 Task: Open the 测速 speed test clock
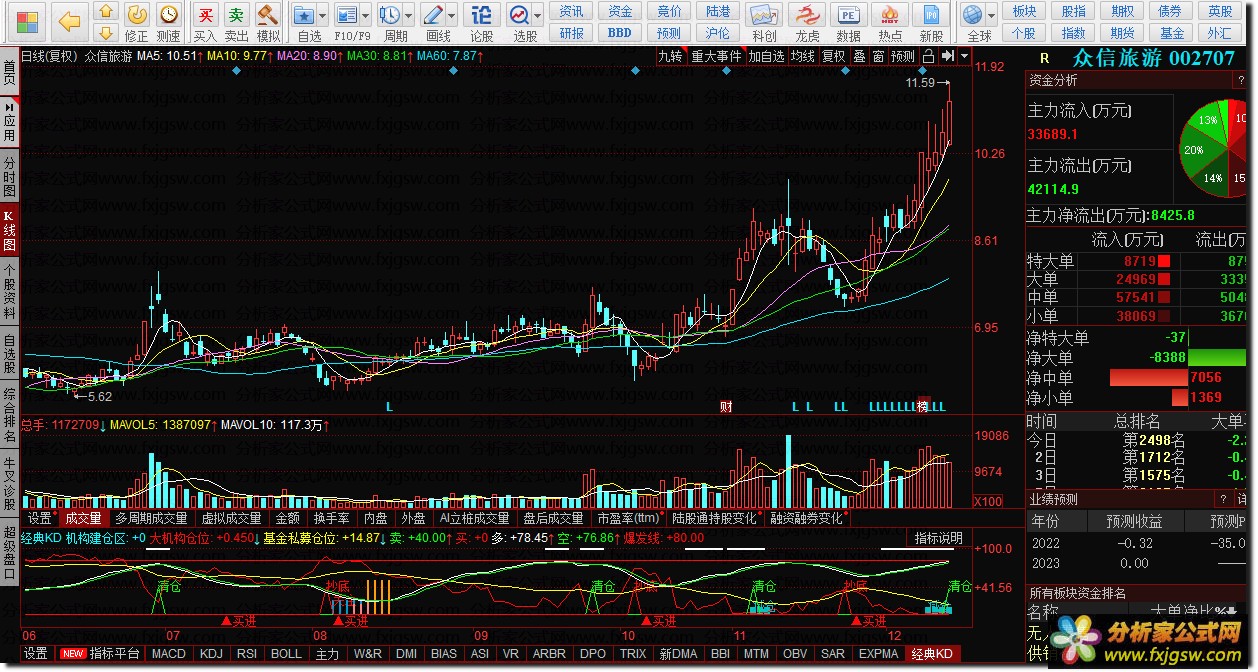pos(169,21)
